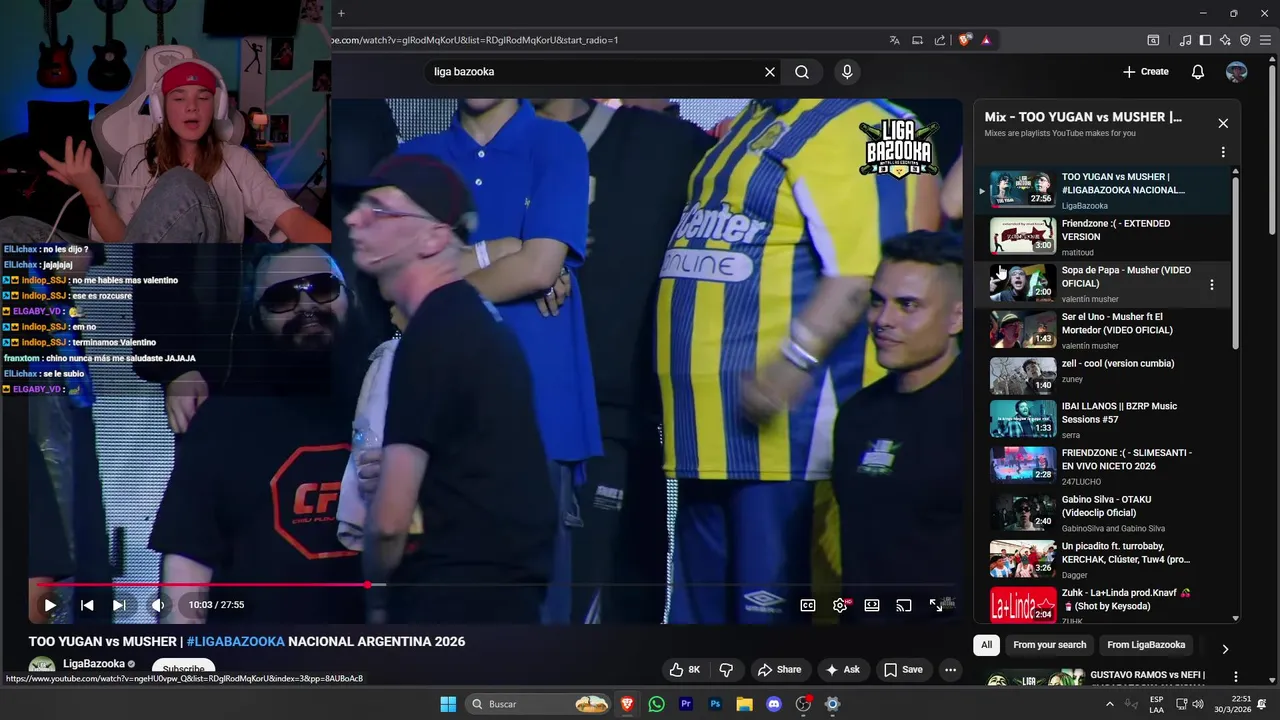Open Brave VPN shield icon
1280x720 pixels.
pos(1245,40)
